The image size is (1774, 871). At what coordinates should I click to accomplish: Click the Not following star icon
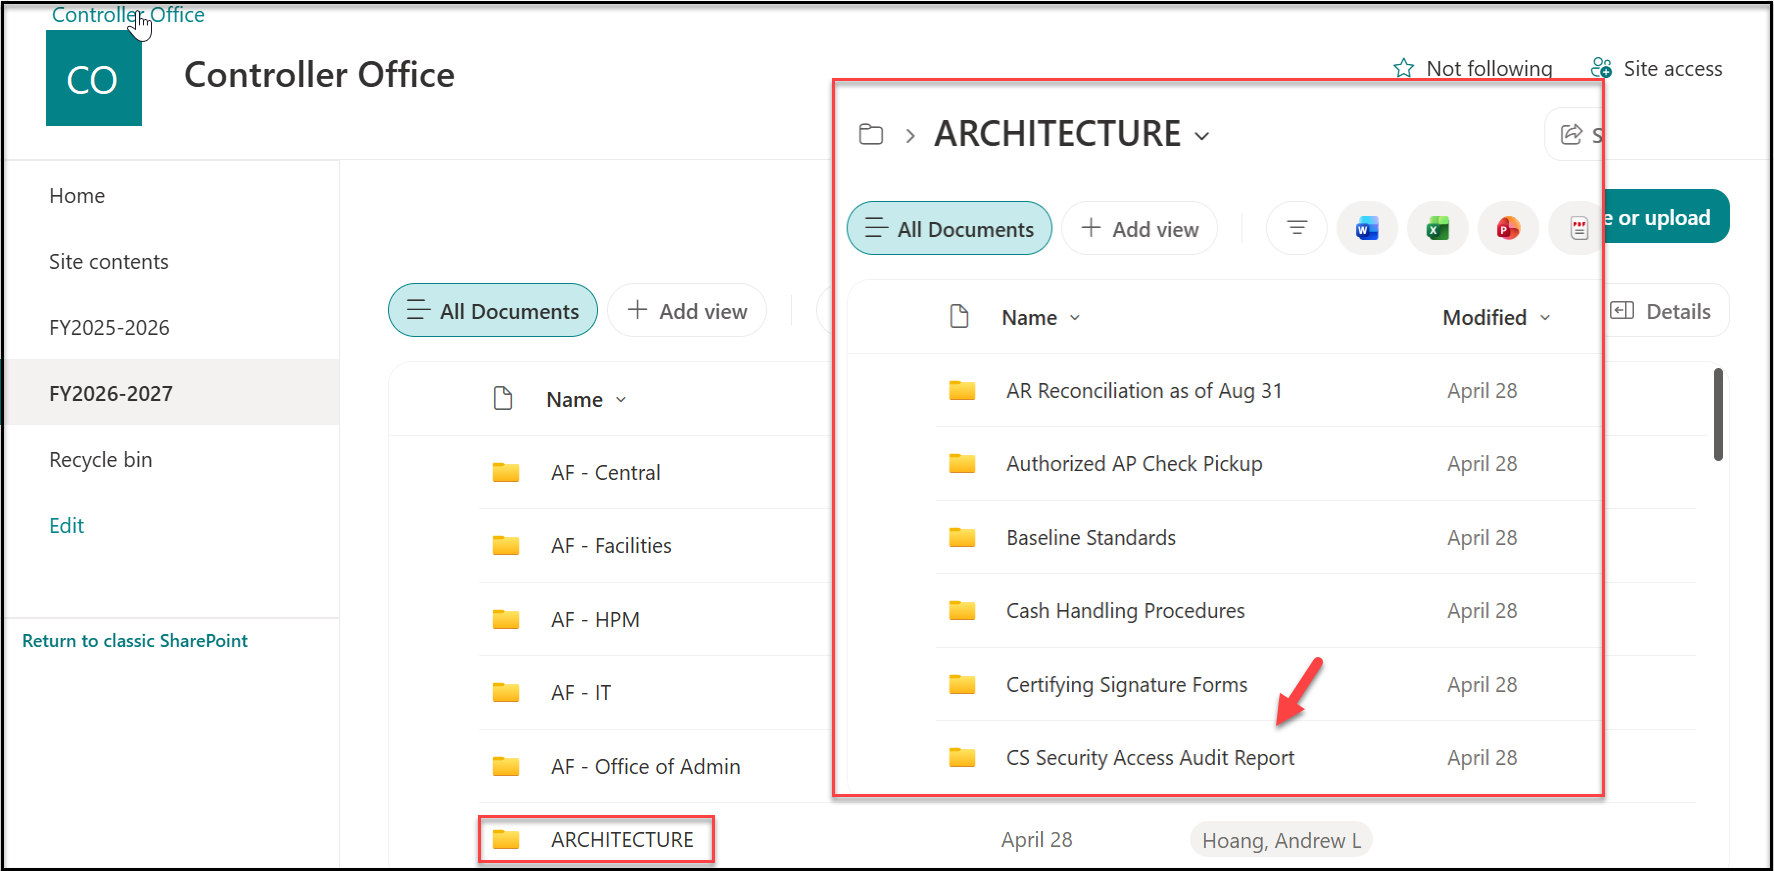(x=1404, y=68)
